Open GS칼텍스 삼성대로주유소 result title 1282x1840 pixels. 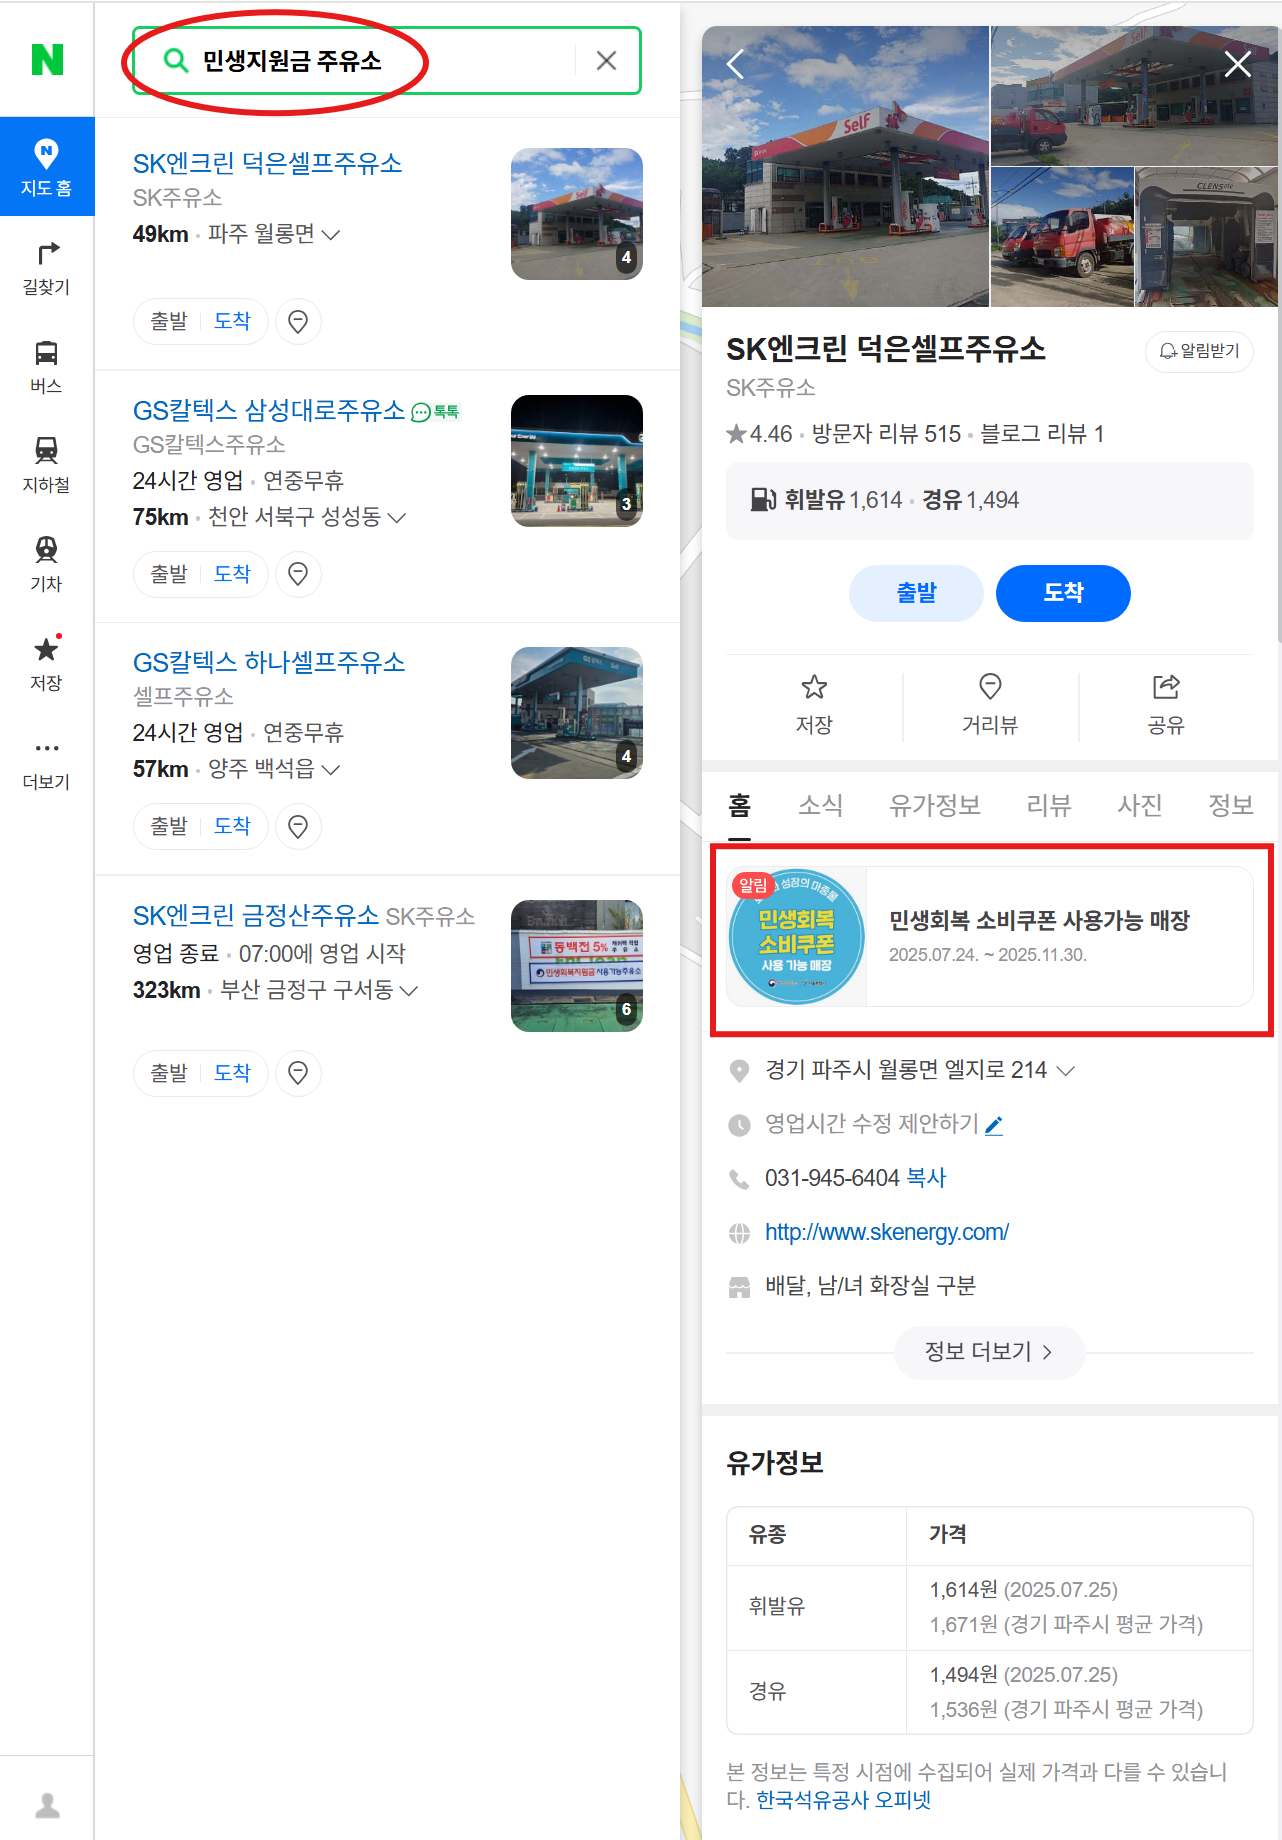269,410
